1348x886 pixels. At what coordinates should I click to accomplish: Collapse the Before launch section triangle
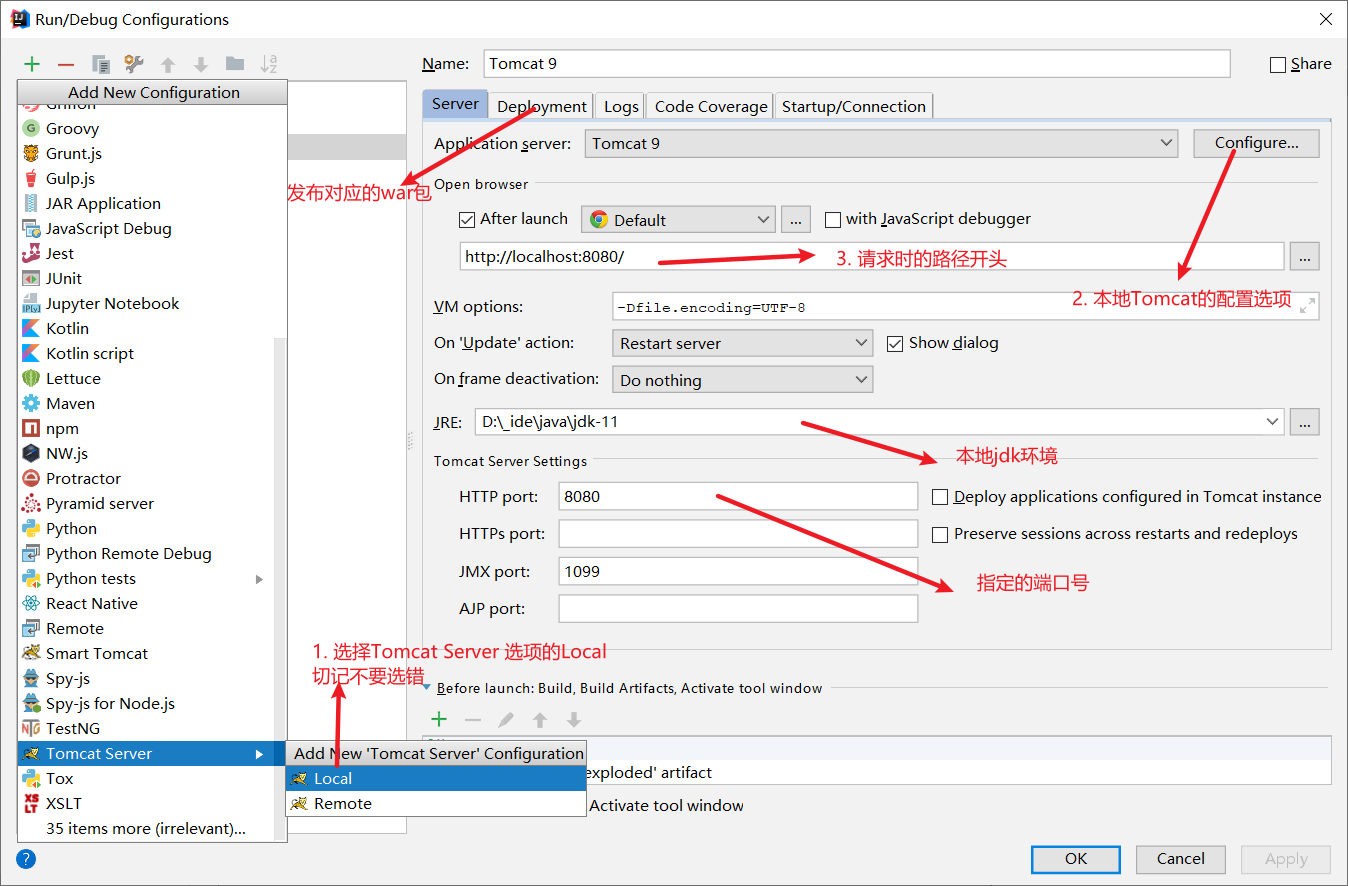pos(427,688)
